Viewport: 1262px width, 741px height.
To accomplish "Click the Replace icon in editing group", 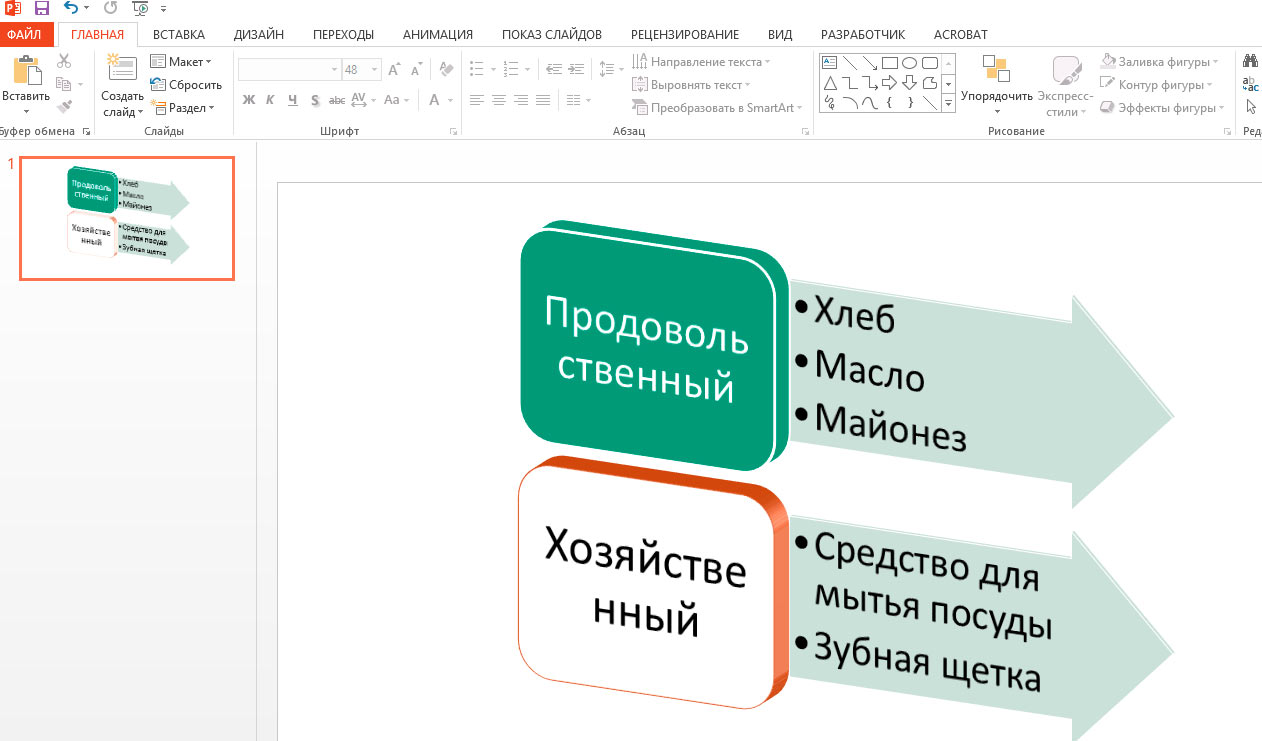I will (x=1250, y=84).
